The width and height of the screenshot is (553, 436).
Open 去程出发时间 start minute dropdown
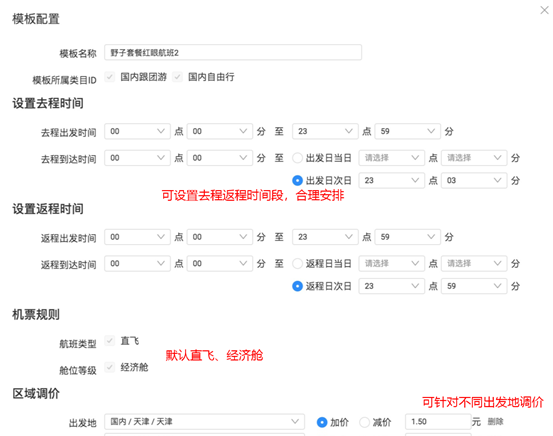click(220, 131)
